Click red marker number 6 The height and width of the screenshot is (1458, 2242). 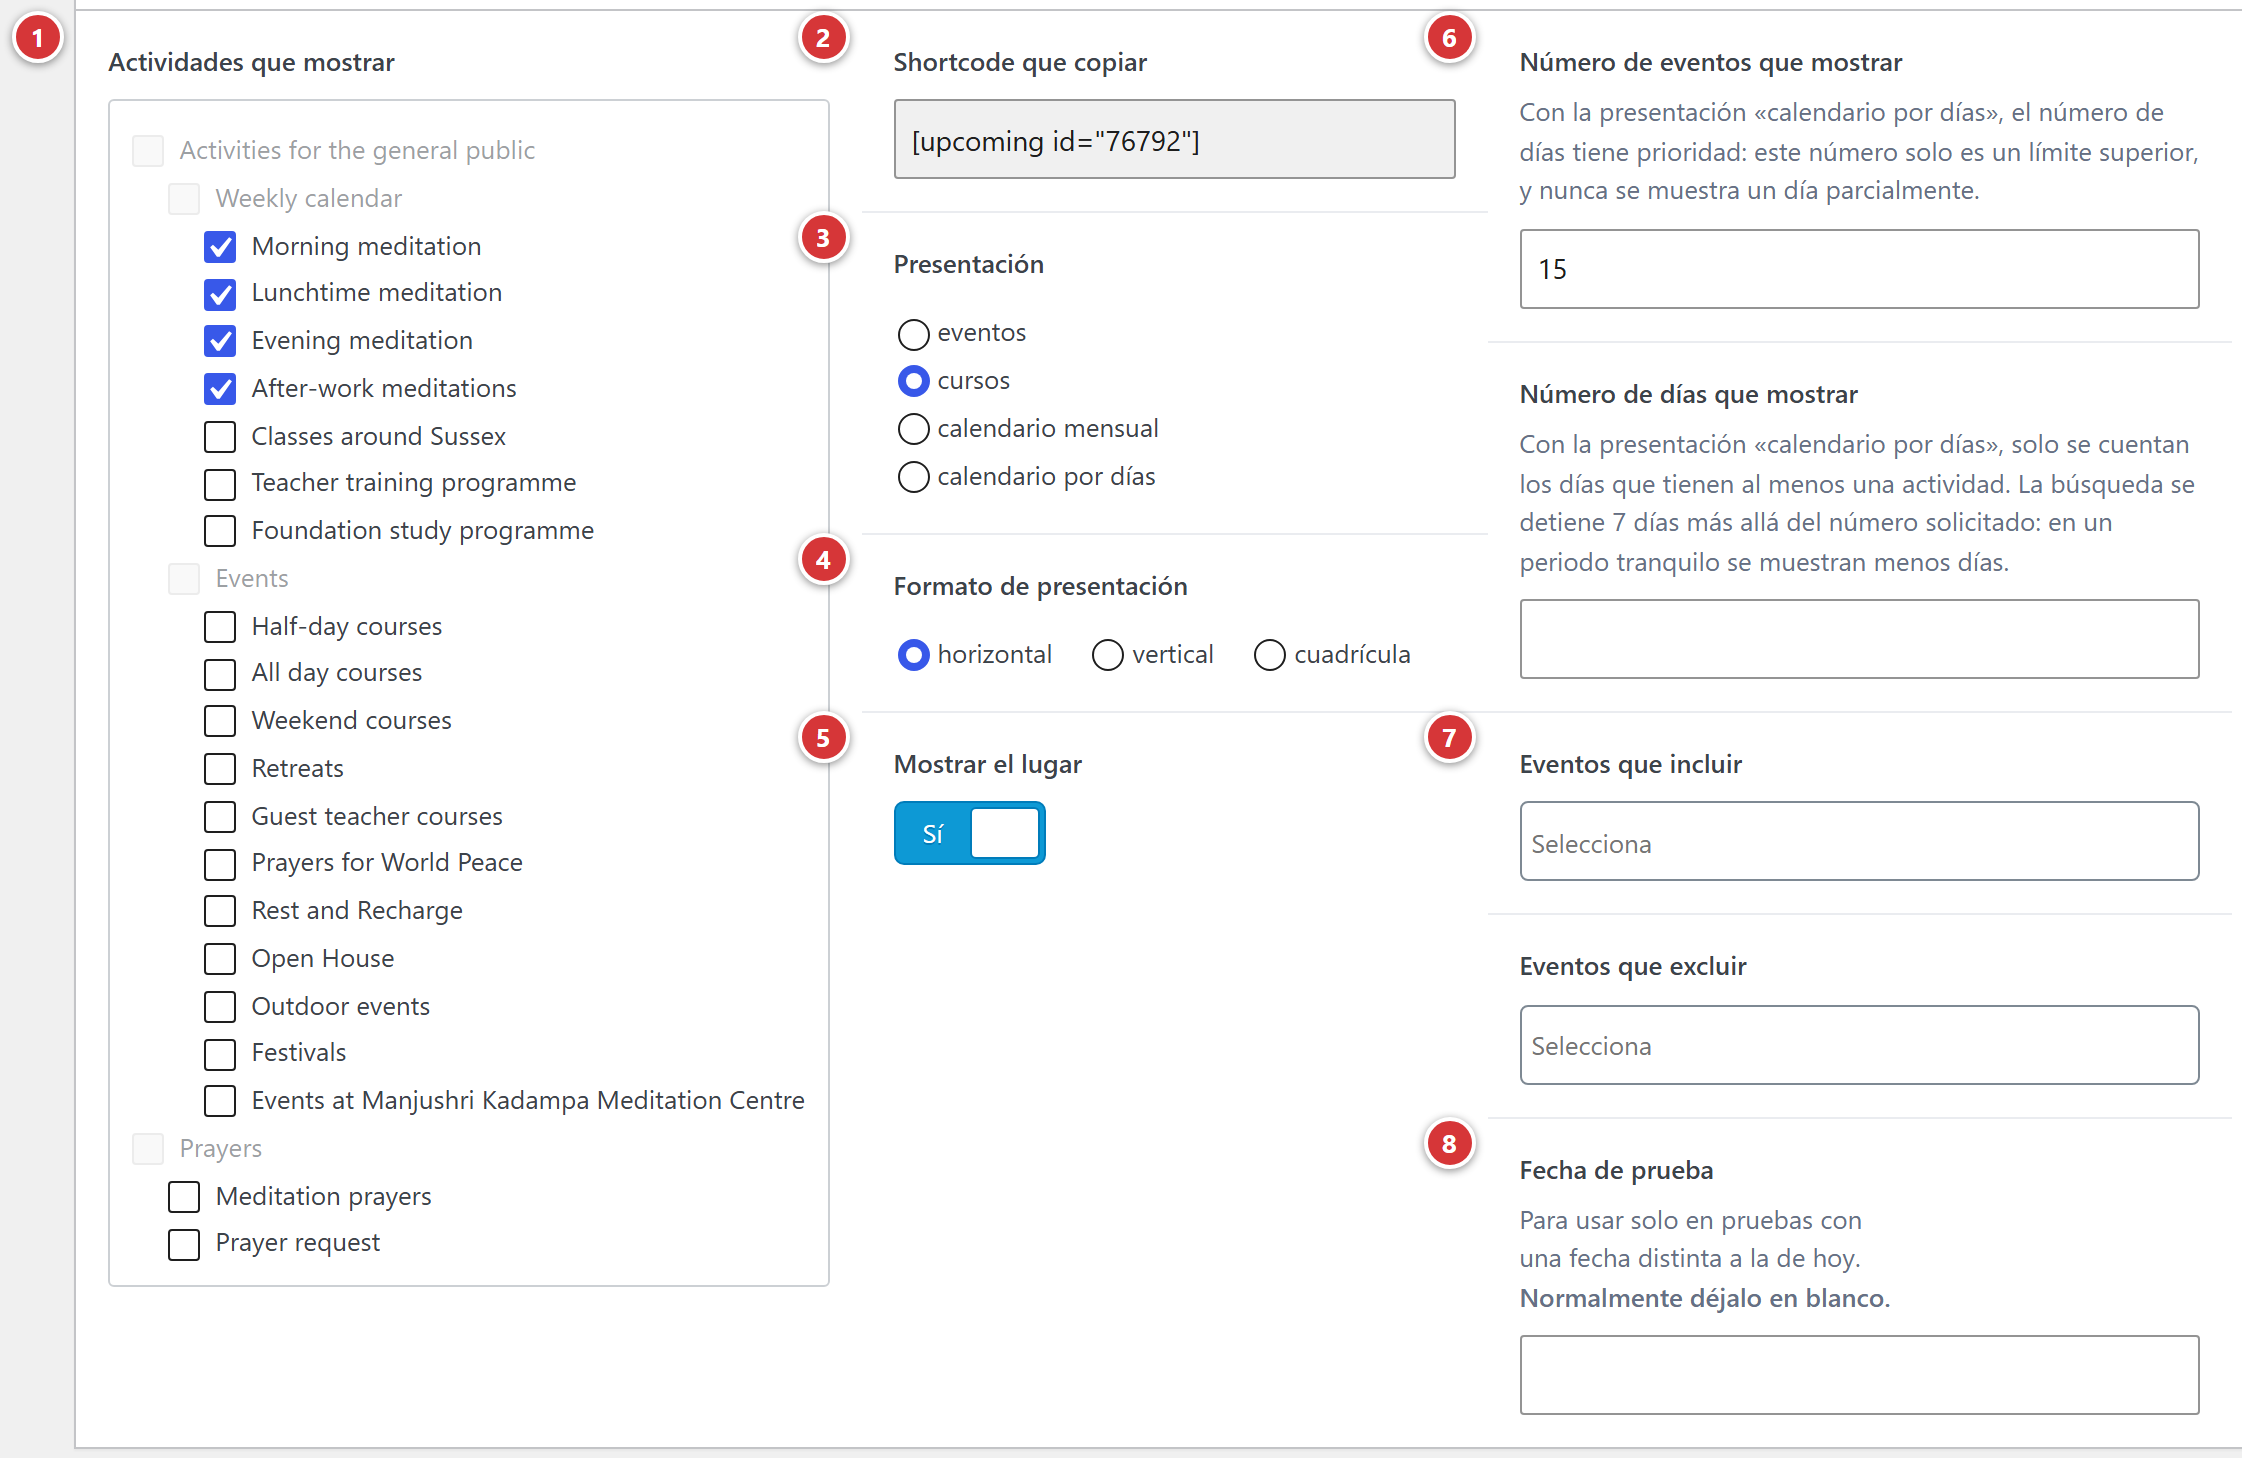tap(1449, 38)
